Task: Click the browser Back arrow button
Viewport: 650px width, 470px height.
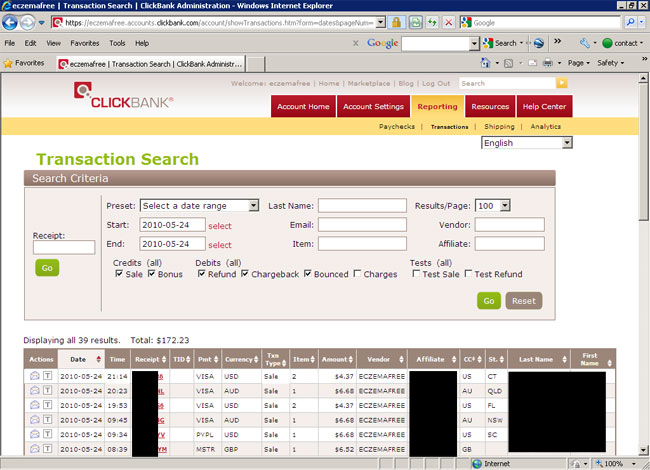Action: click(11, 21)
